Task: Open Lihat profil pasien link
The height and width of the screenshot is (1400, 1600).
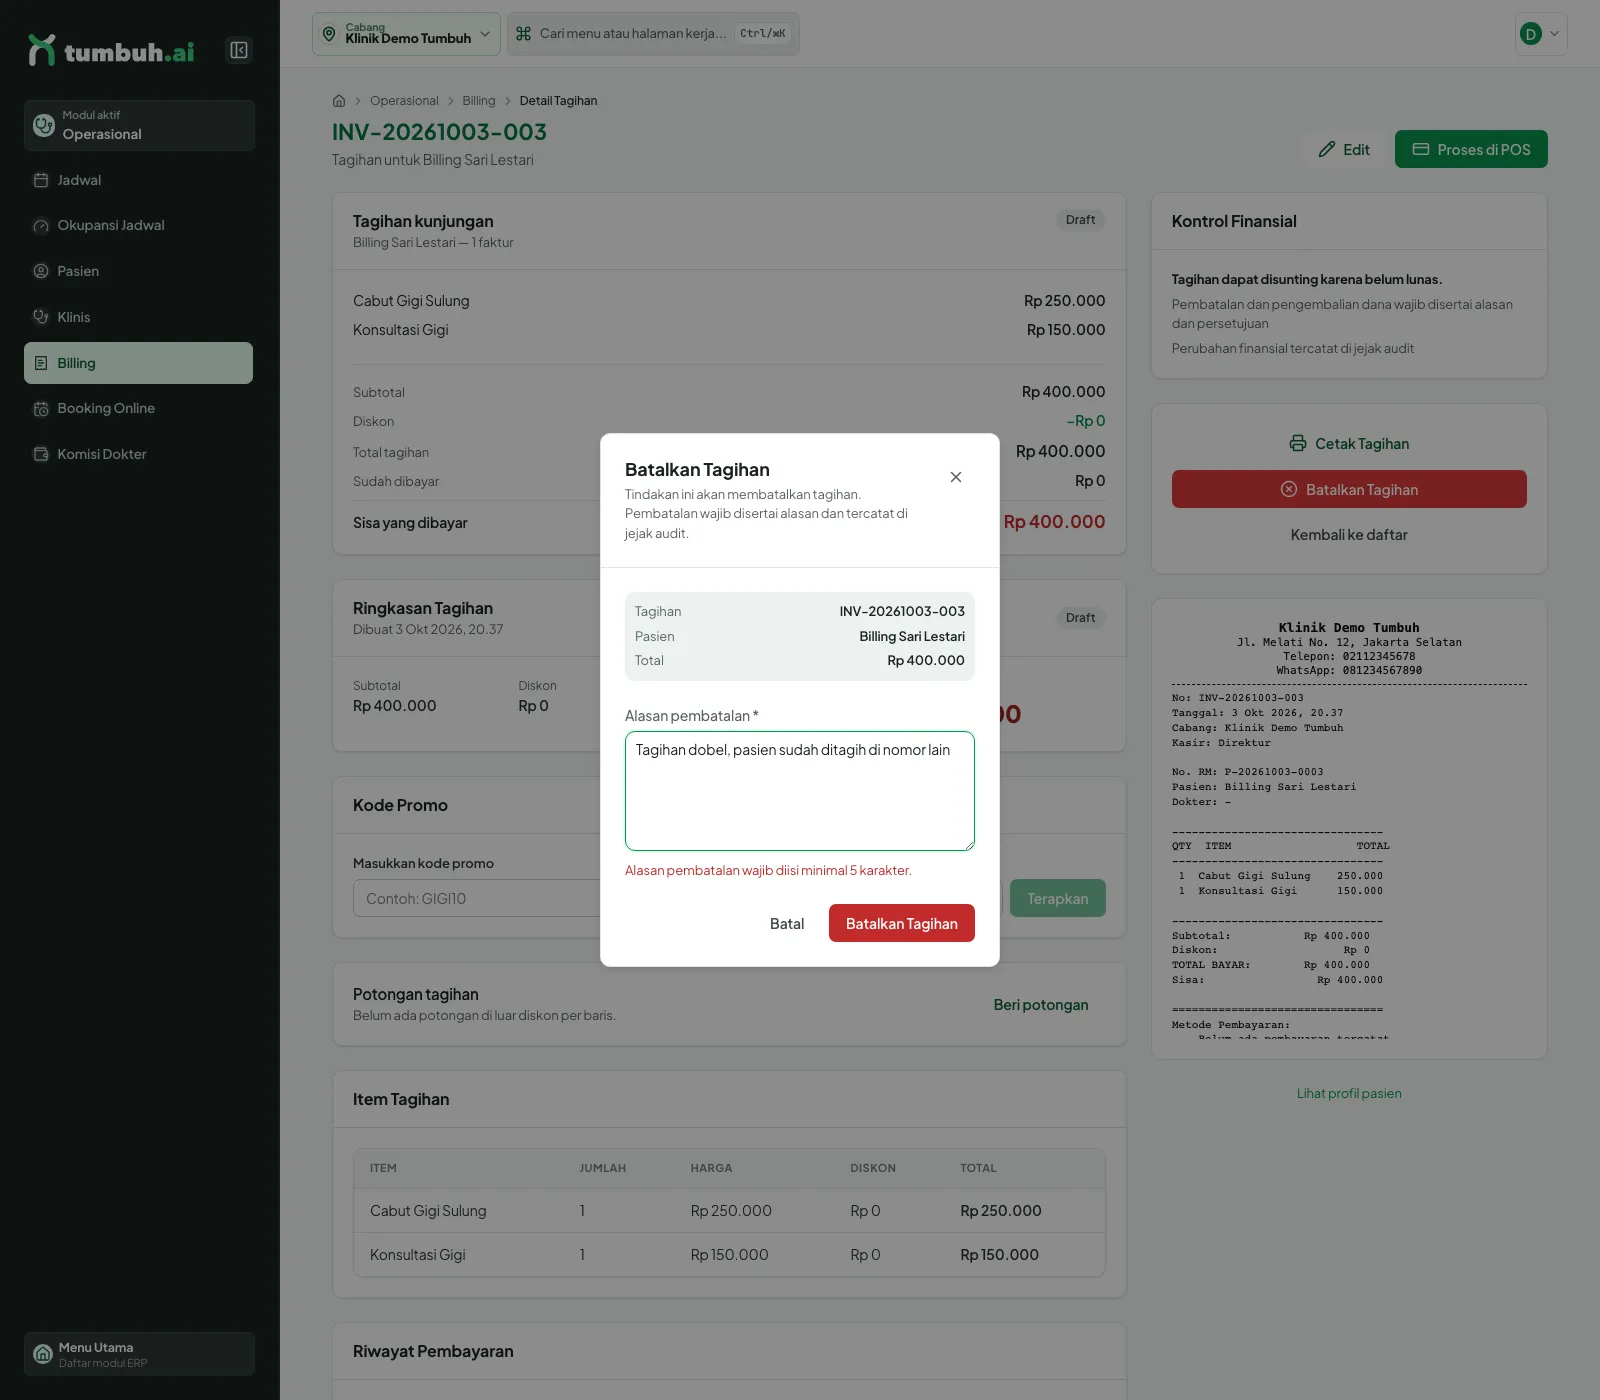Action: point(1349,1093)
